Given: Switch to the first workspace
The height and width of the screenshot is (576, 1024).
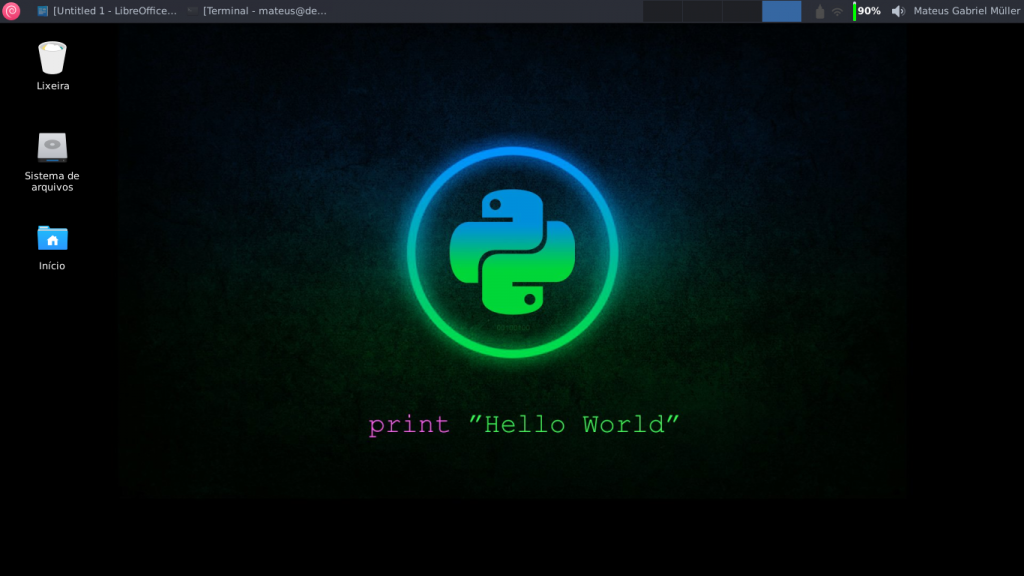Looking at the screenshot, I should 662,11.
